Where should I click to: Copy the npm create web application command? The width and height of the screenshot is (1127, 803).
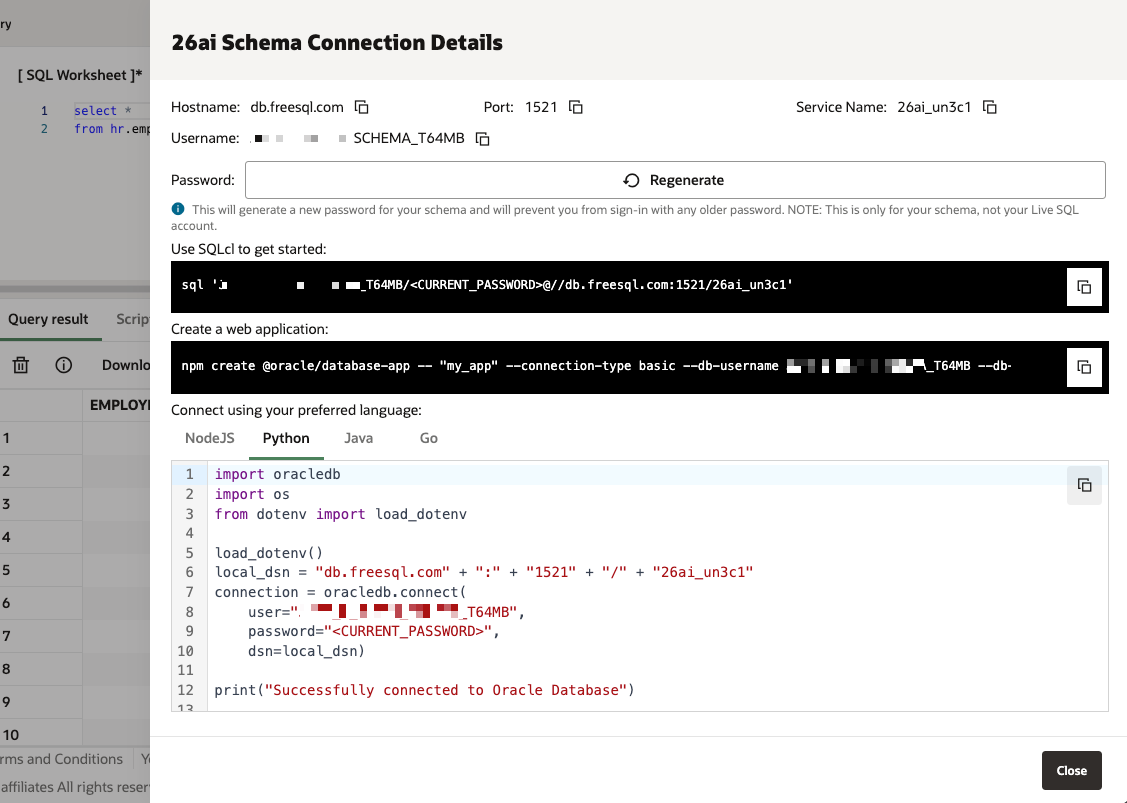(1084, 367)
